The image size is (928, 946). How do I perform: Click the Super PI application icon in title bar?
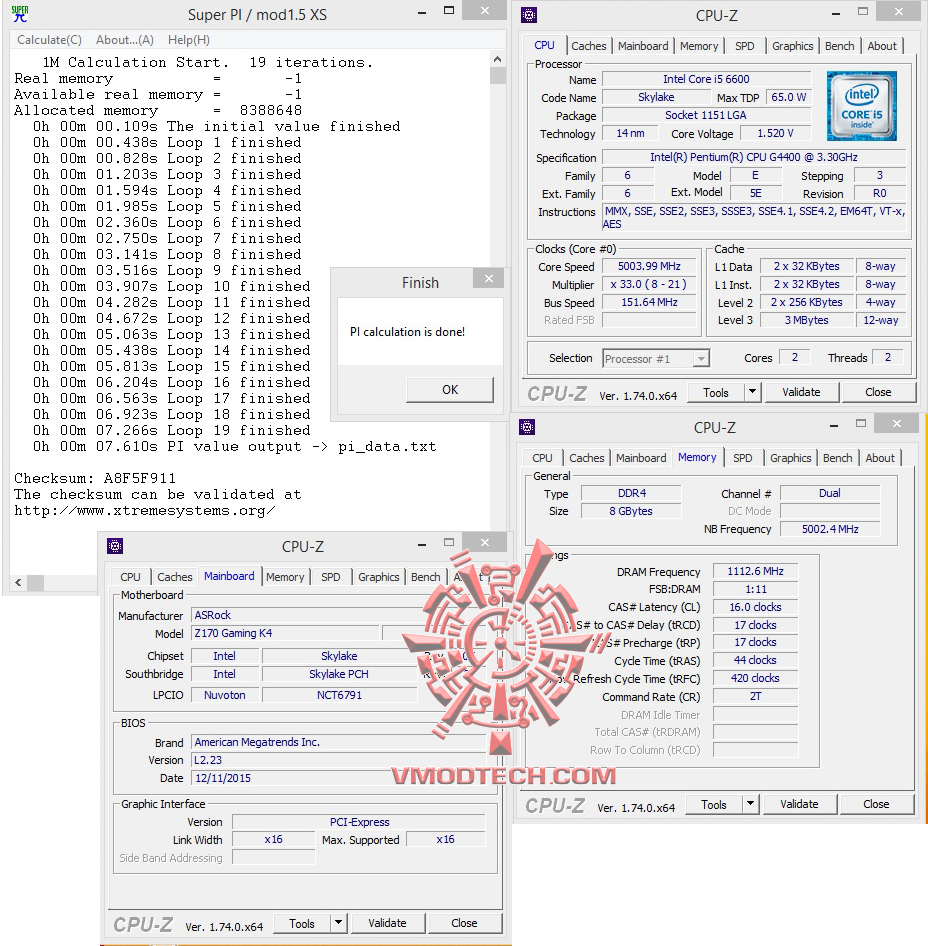point(20,14)
